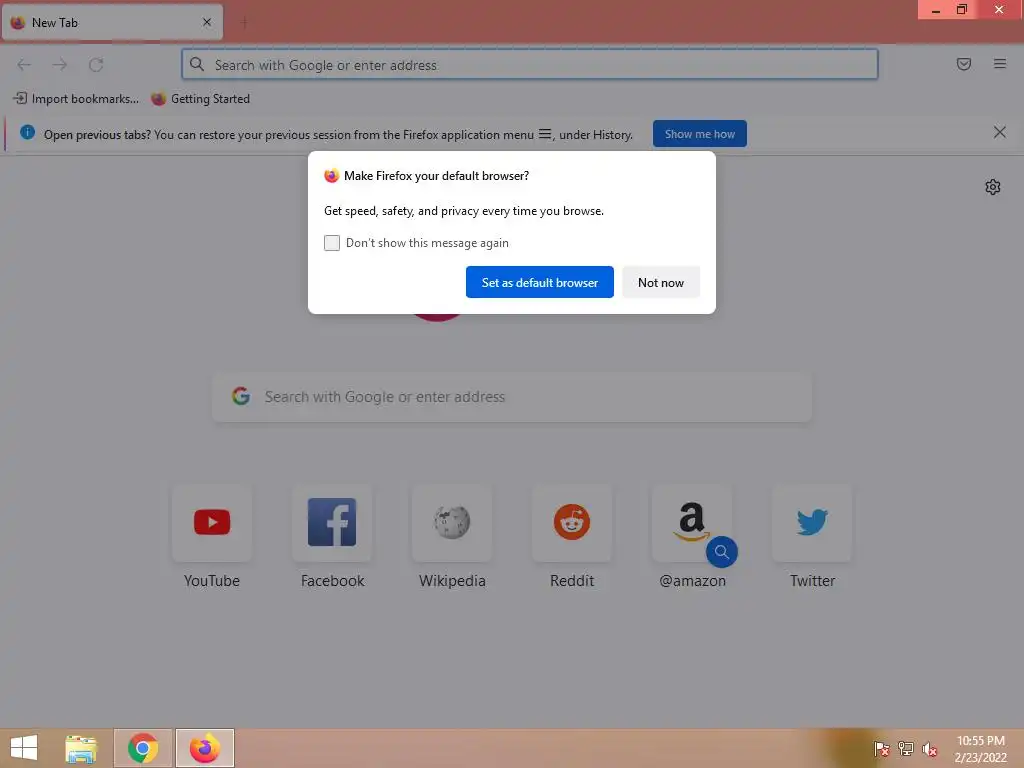
Task: Open the Windows Start button
Action: [x=24, y=748]
